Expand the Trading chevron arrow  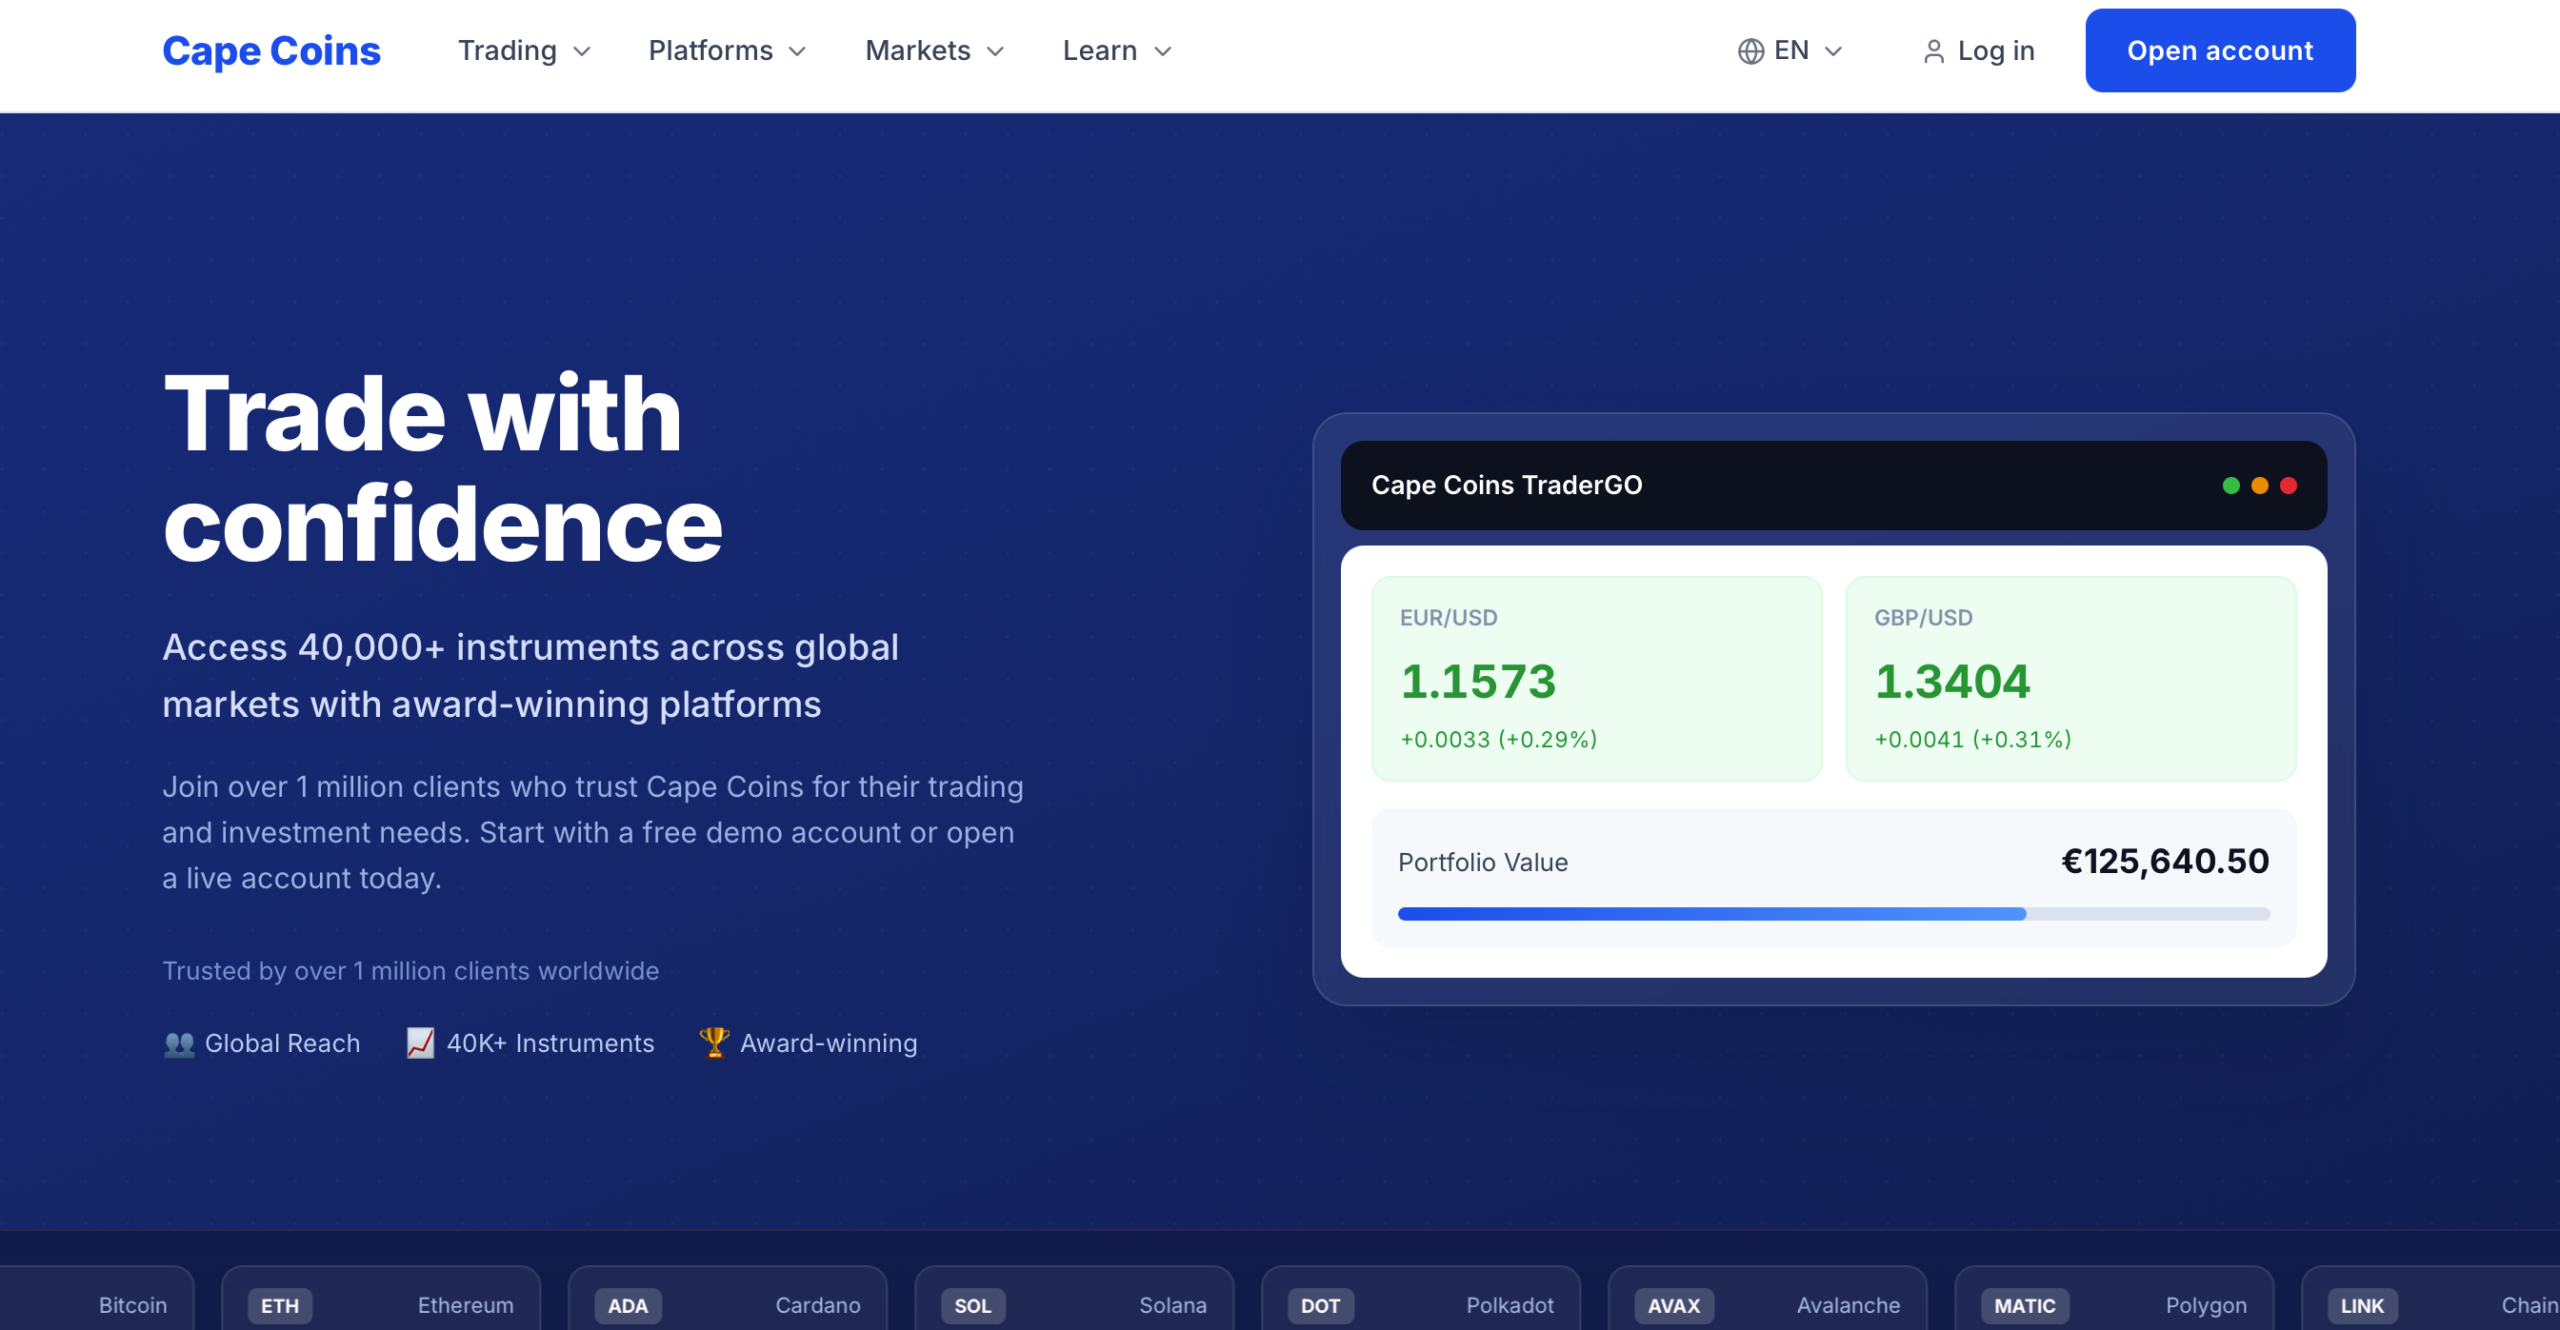click(582, 52)
